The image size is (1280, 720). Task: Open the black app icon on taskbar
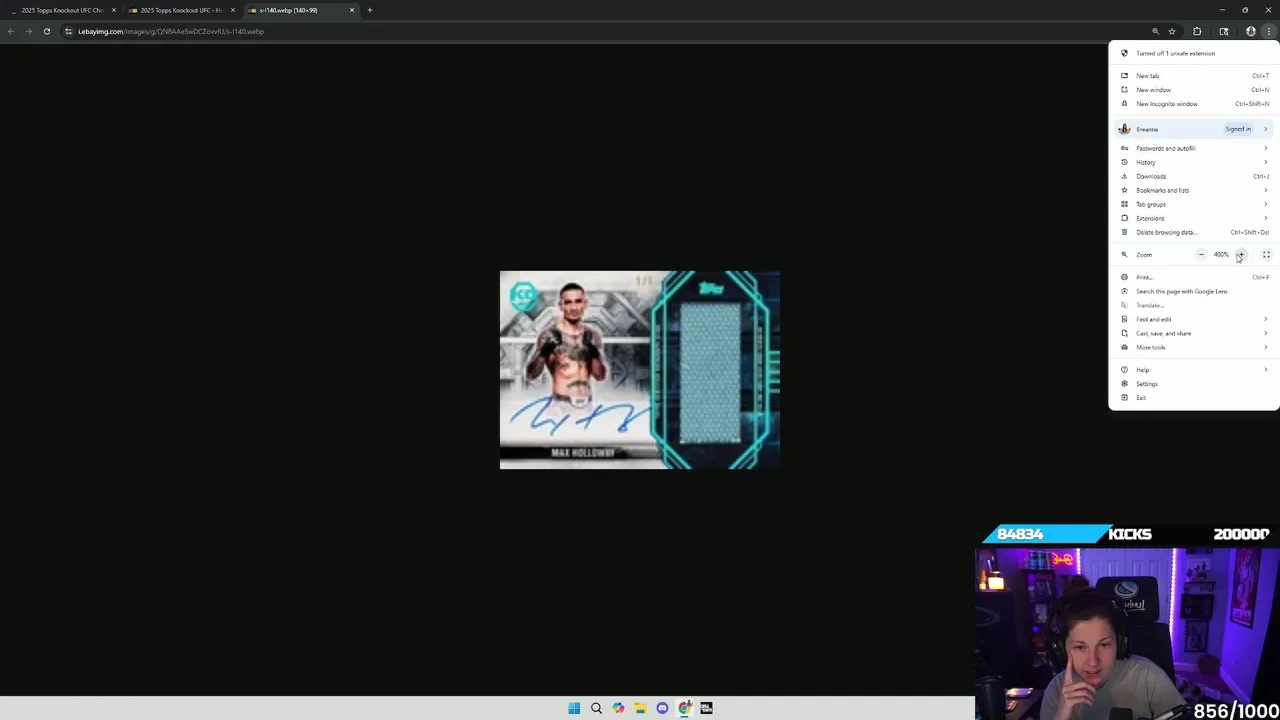pyautogui.click(x=706, y=708)
